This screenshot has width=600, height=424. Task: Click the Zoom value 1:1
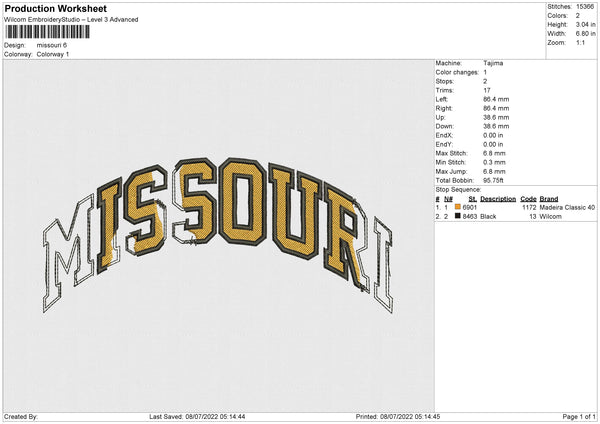(580, 42)
